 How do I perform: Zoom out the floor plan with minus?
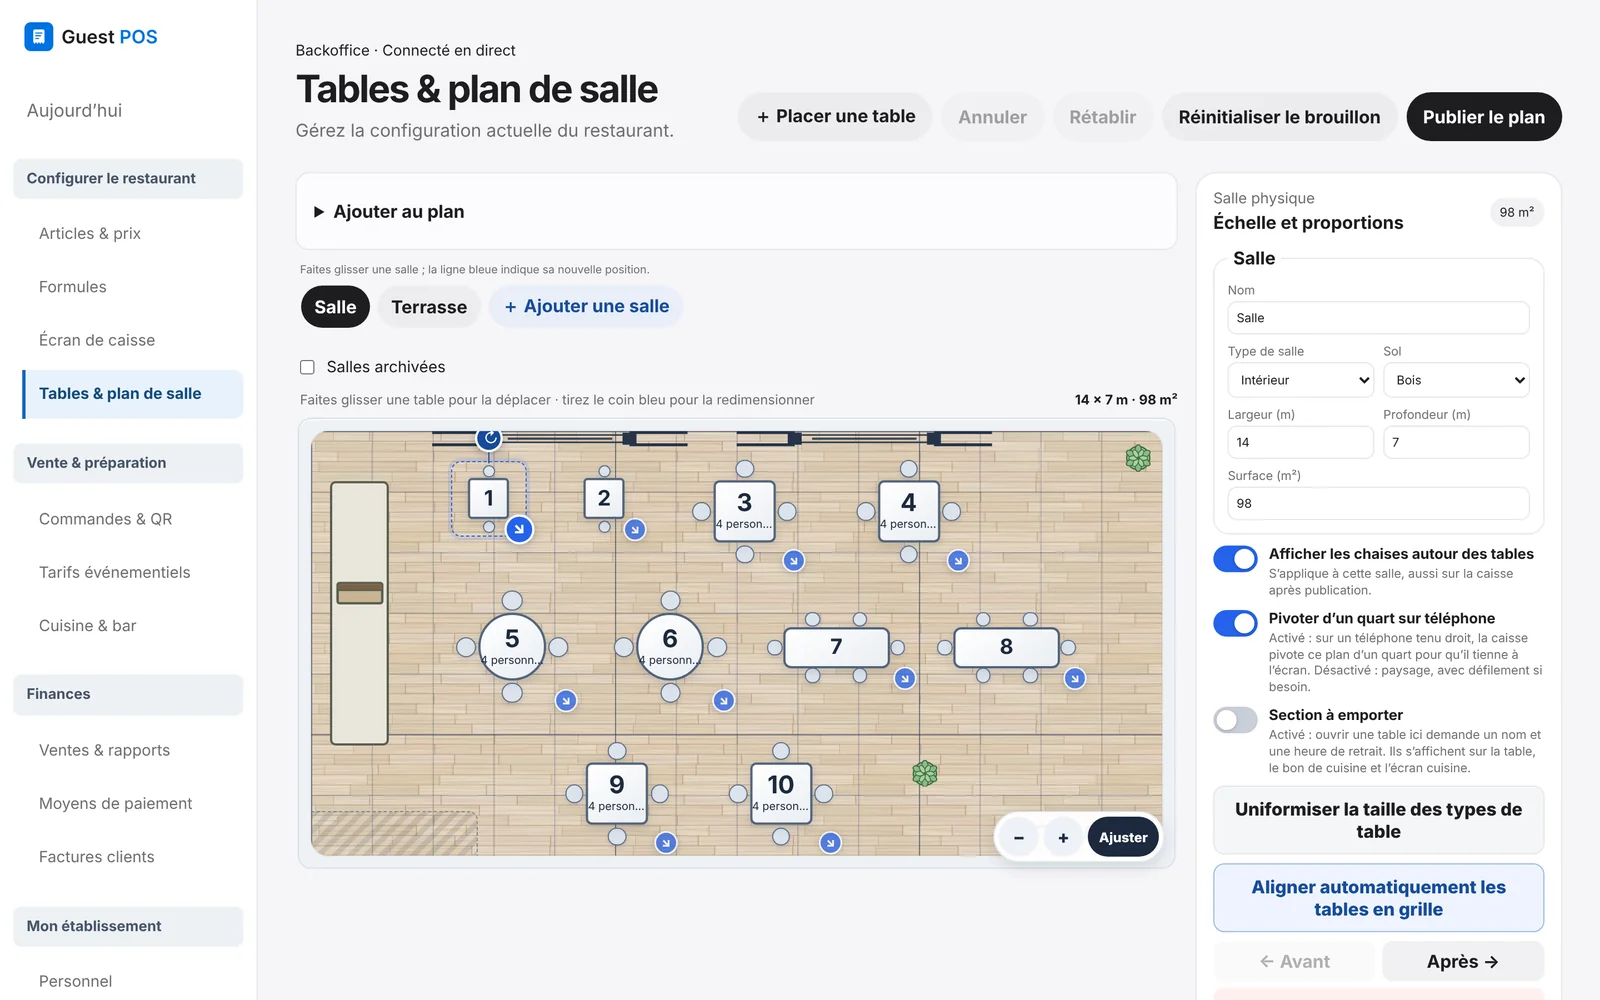click(x=1019, y=838)
